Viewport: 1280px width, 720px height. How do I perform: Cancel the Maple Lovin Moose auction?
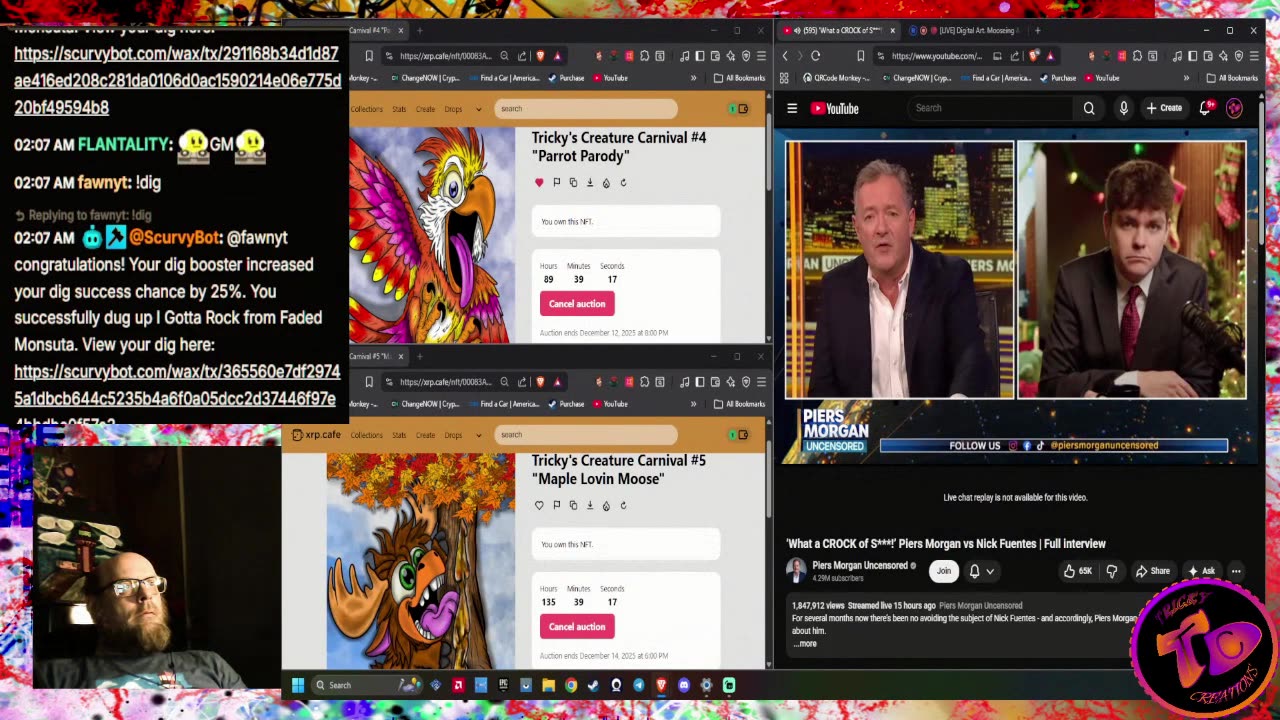click(577, 627)
